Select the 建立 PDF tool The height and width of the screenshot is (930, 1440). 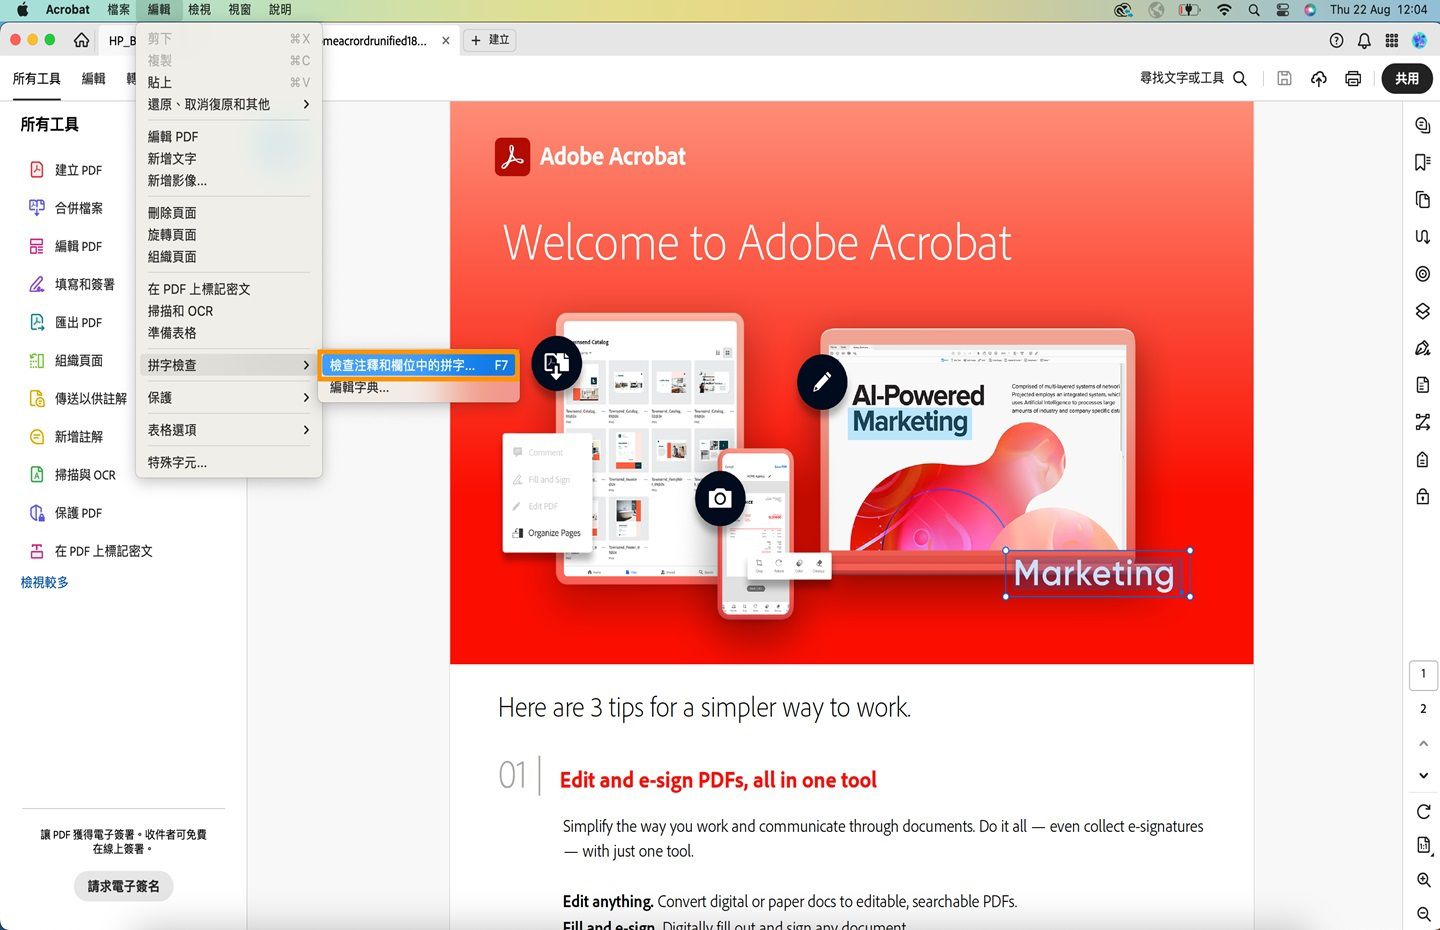coord(77,169)
